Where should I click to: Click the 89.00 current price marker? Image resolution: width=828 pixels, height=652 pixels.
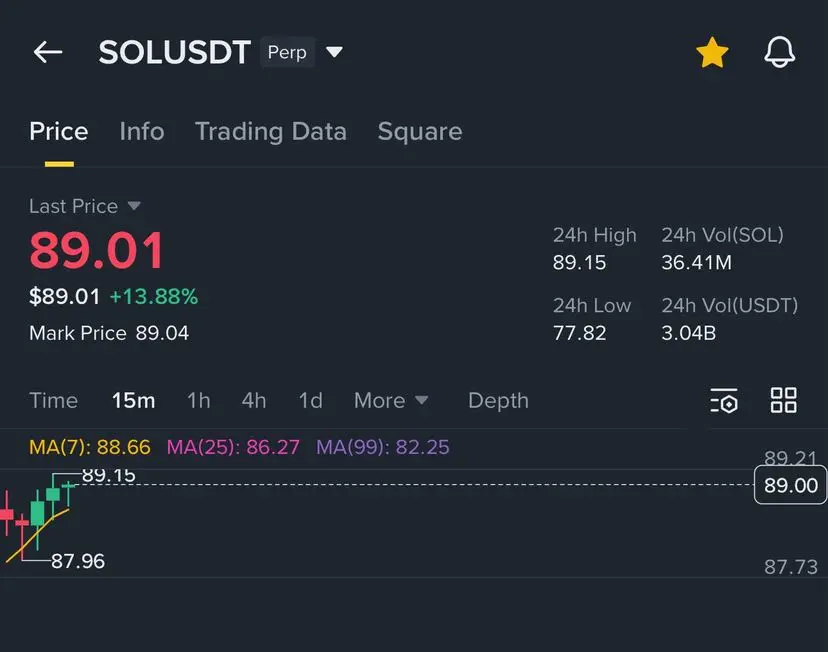tap(790, 486)
